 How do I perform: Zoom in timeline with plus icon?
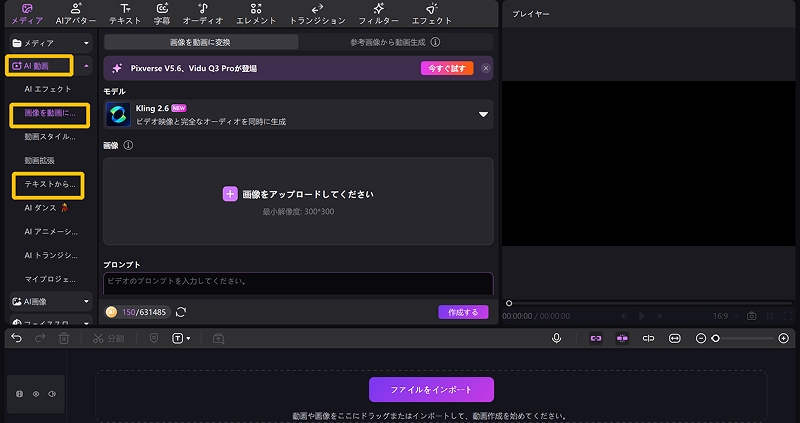[784, 338]
